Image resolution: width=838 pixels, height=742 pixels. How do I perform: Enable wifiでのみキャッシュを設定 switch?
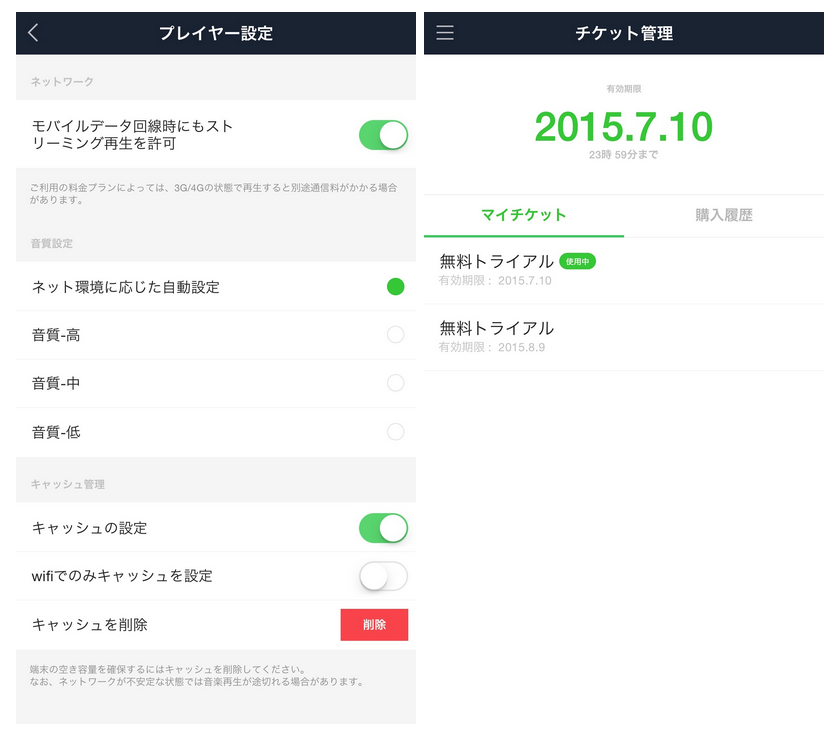pyautogui.click(x=383, y=576)
